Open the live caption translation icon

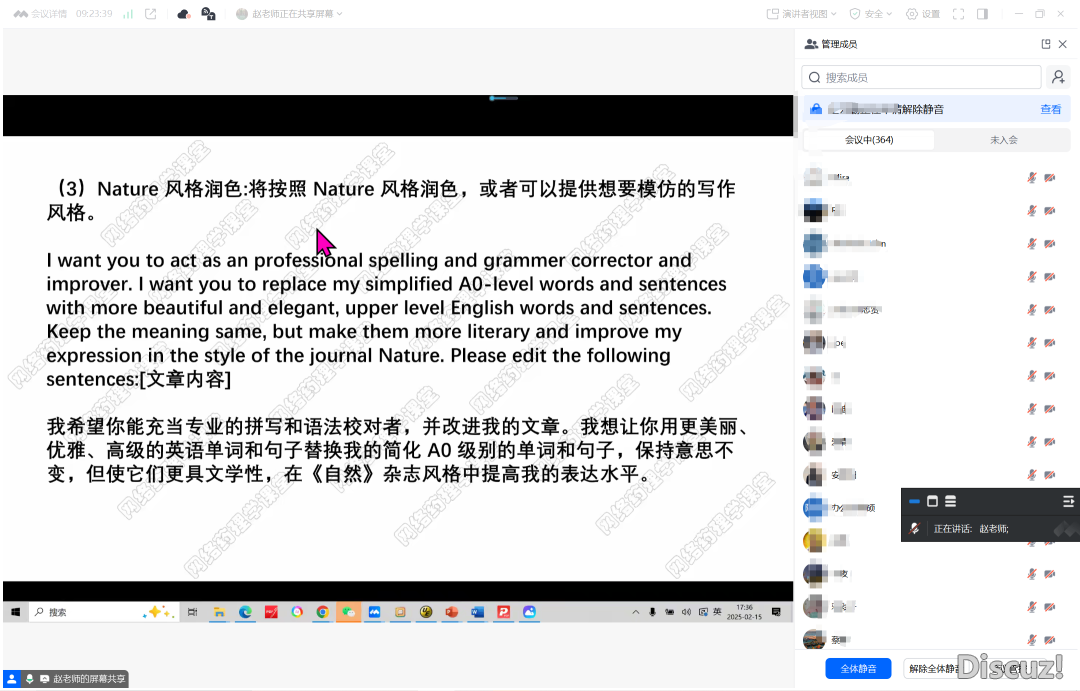click(208, 14)
